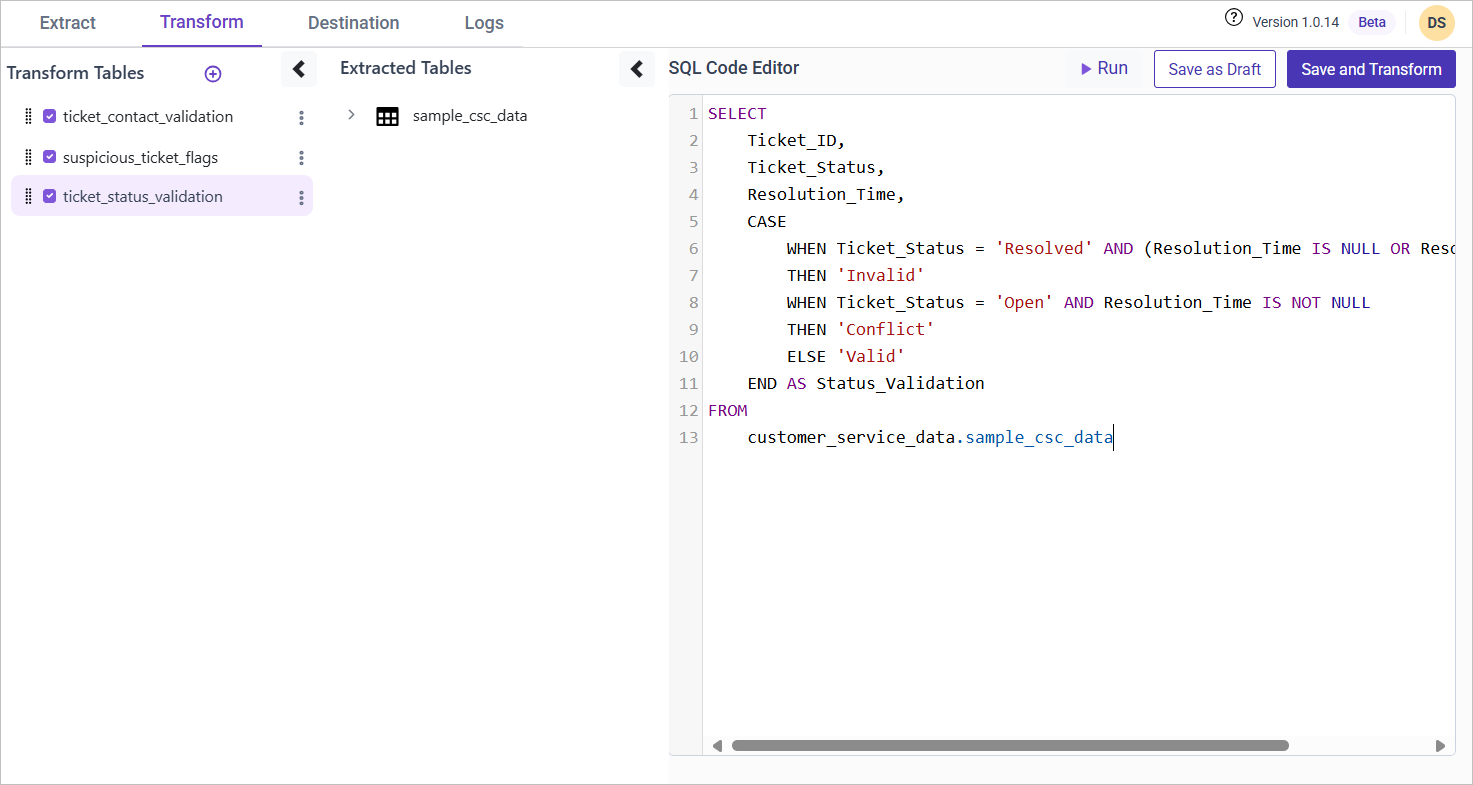
Task: Click the sample_csc_data table grid icon
Action: click(387, 116)
